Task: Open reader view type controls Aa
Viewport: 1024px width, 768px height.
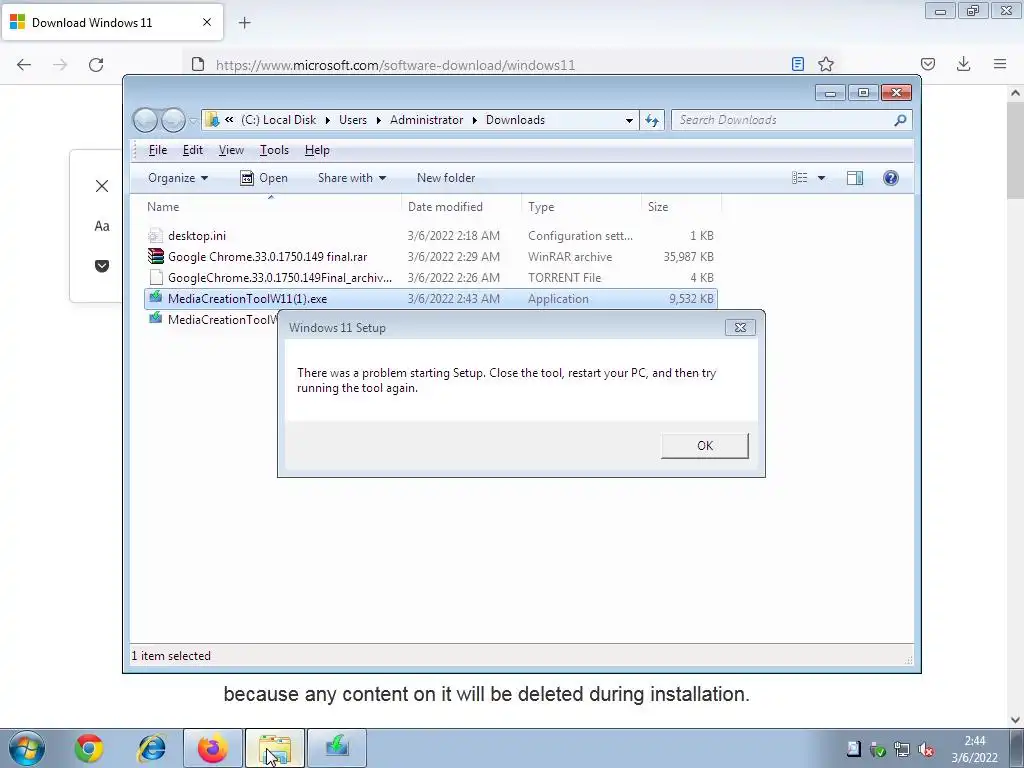Action: pyautogui.click(x=102, y=226)
